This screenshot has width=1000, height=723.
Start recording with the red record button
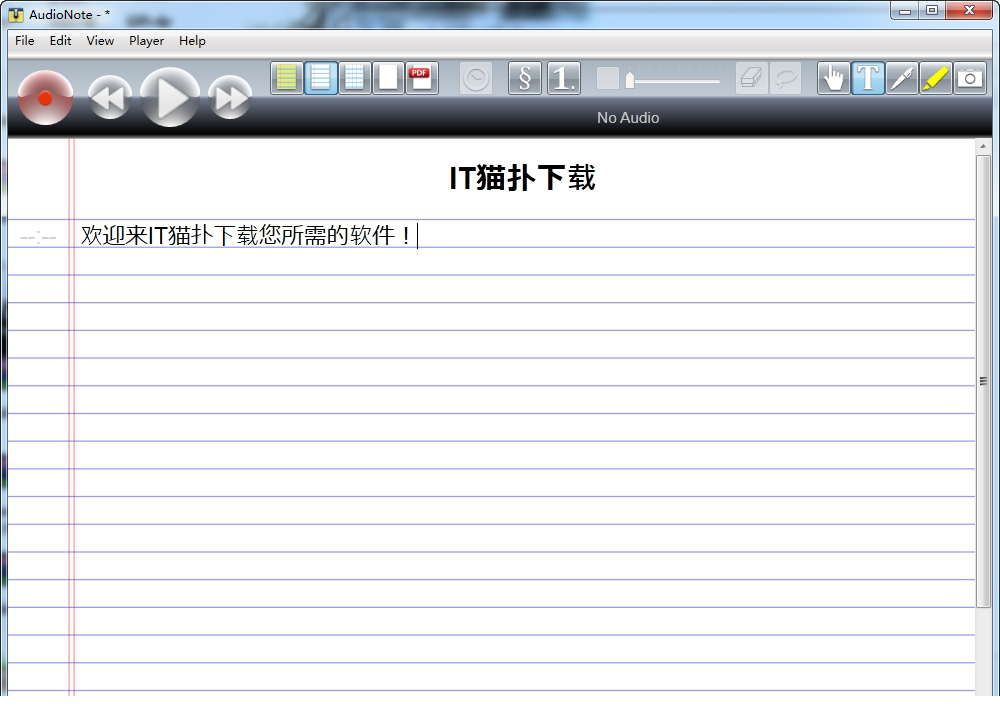click(45, 98)
